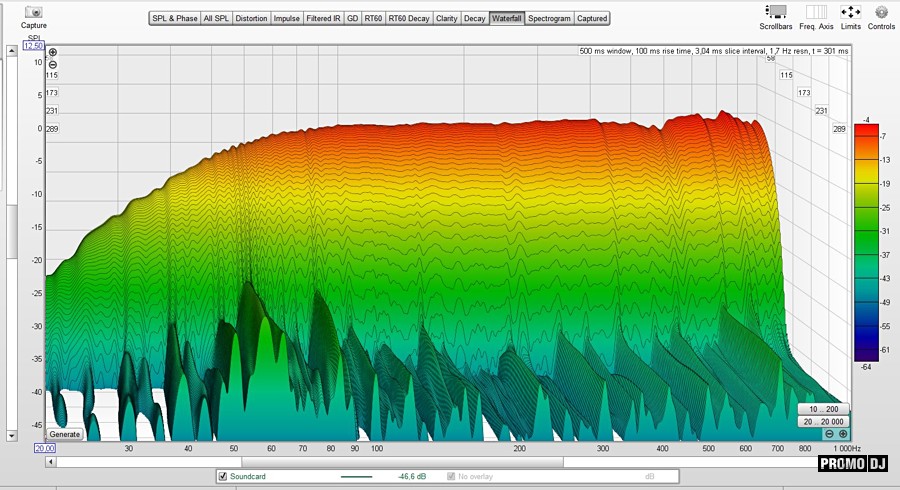Toggle the No overlay checkbox

[x=451, y=477]
